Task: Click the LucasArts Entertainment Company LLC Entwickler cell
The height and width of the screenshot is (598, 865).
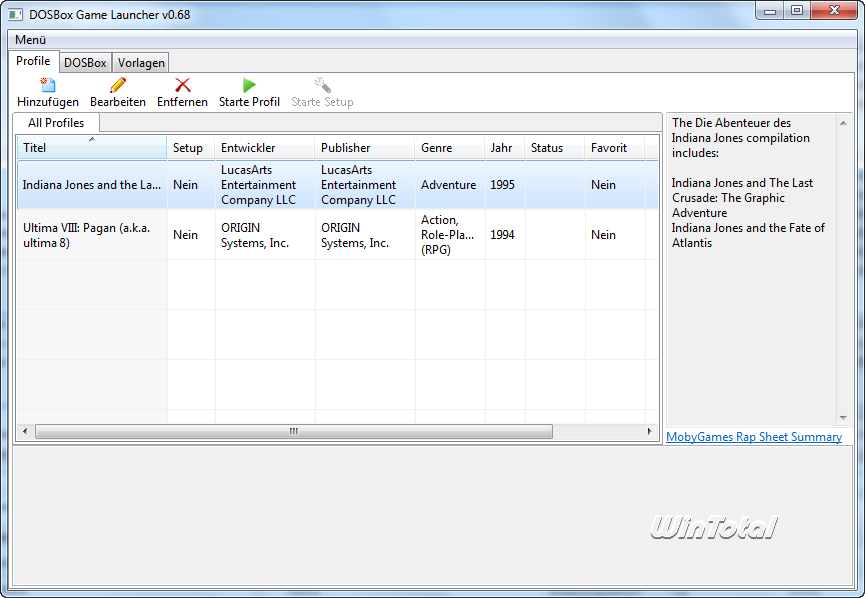Action: click(265, 185)
